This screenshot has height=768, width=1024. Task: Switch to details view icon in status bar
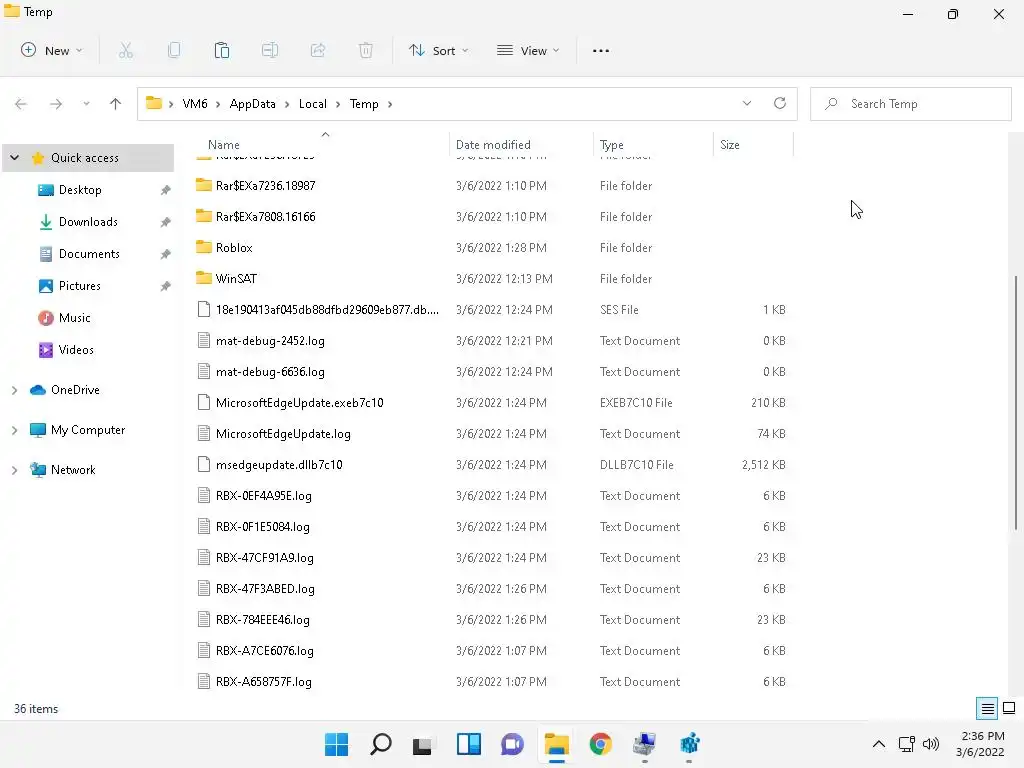pyautogui.click(x=987, y=709)
